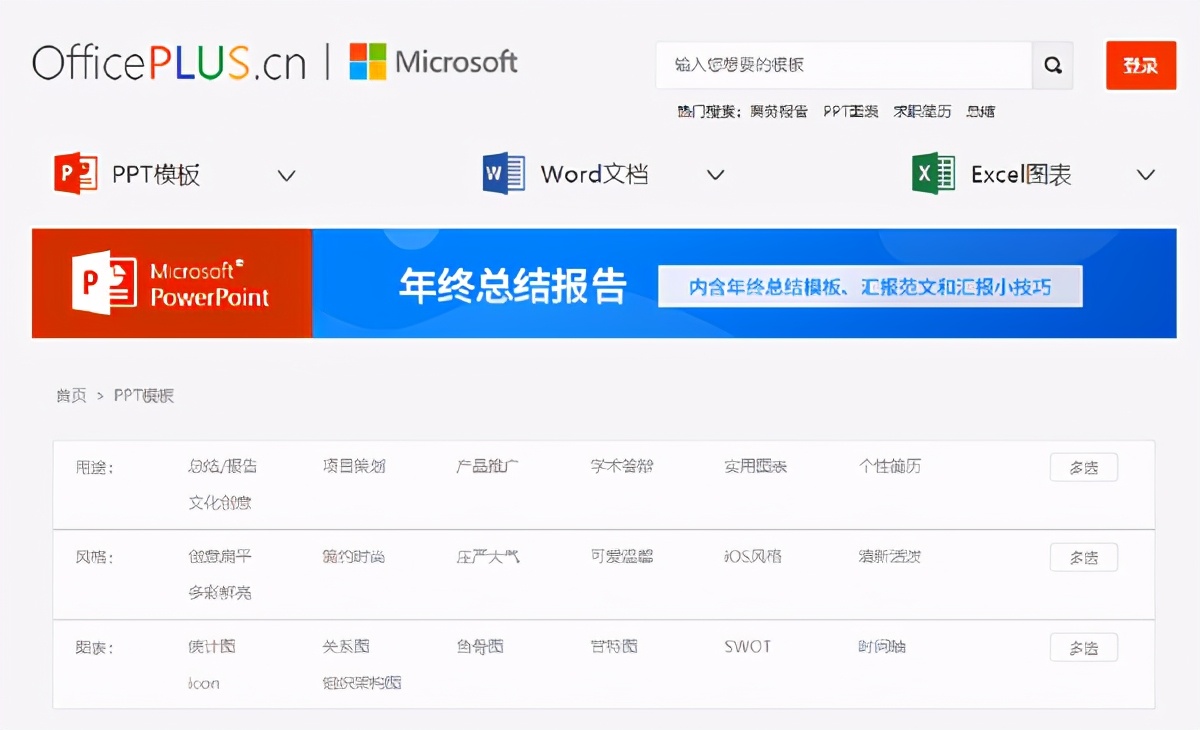Click the Microsoft four-square logo

[367, 62]
